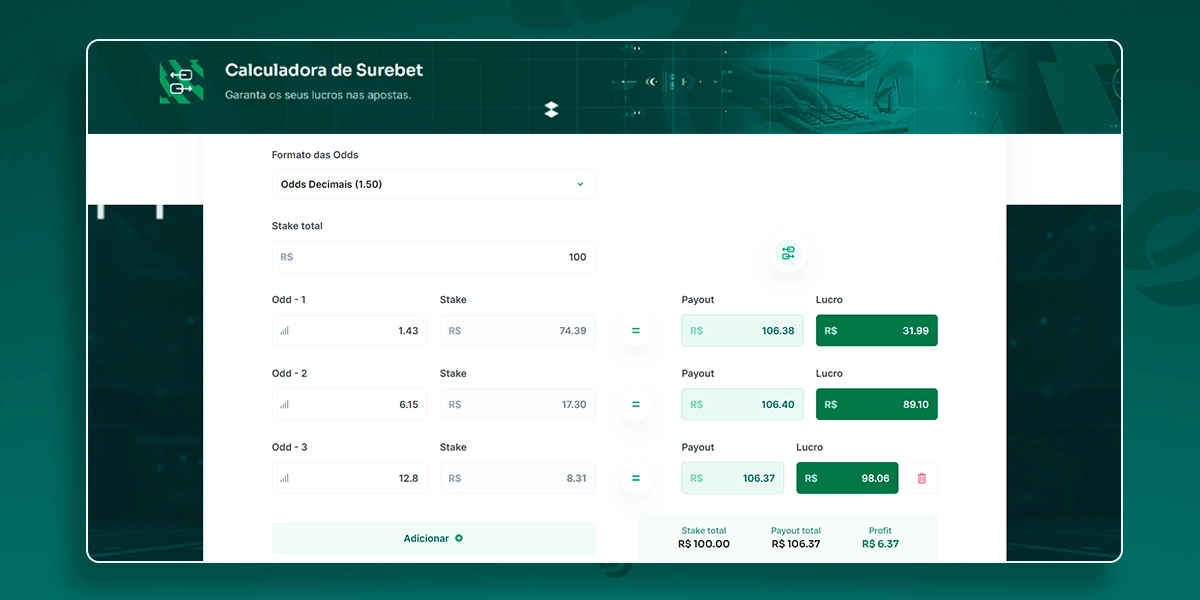Click the Payout value 106.40 field

click(742, 404)
